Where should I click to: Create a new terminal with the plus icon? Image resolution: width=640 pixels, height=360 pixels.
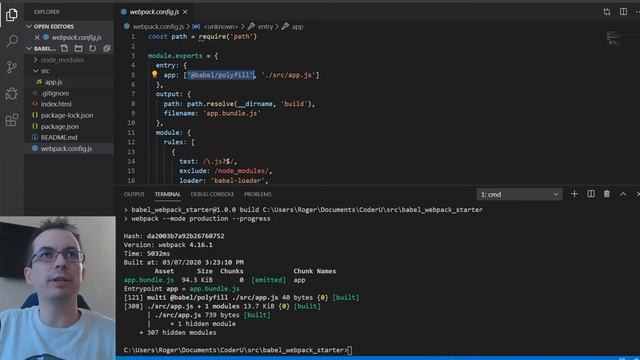pos(574,194)
